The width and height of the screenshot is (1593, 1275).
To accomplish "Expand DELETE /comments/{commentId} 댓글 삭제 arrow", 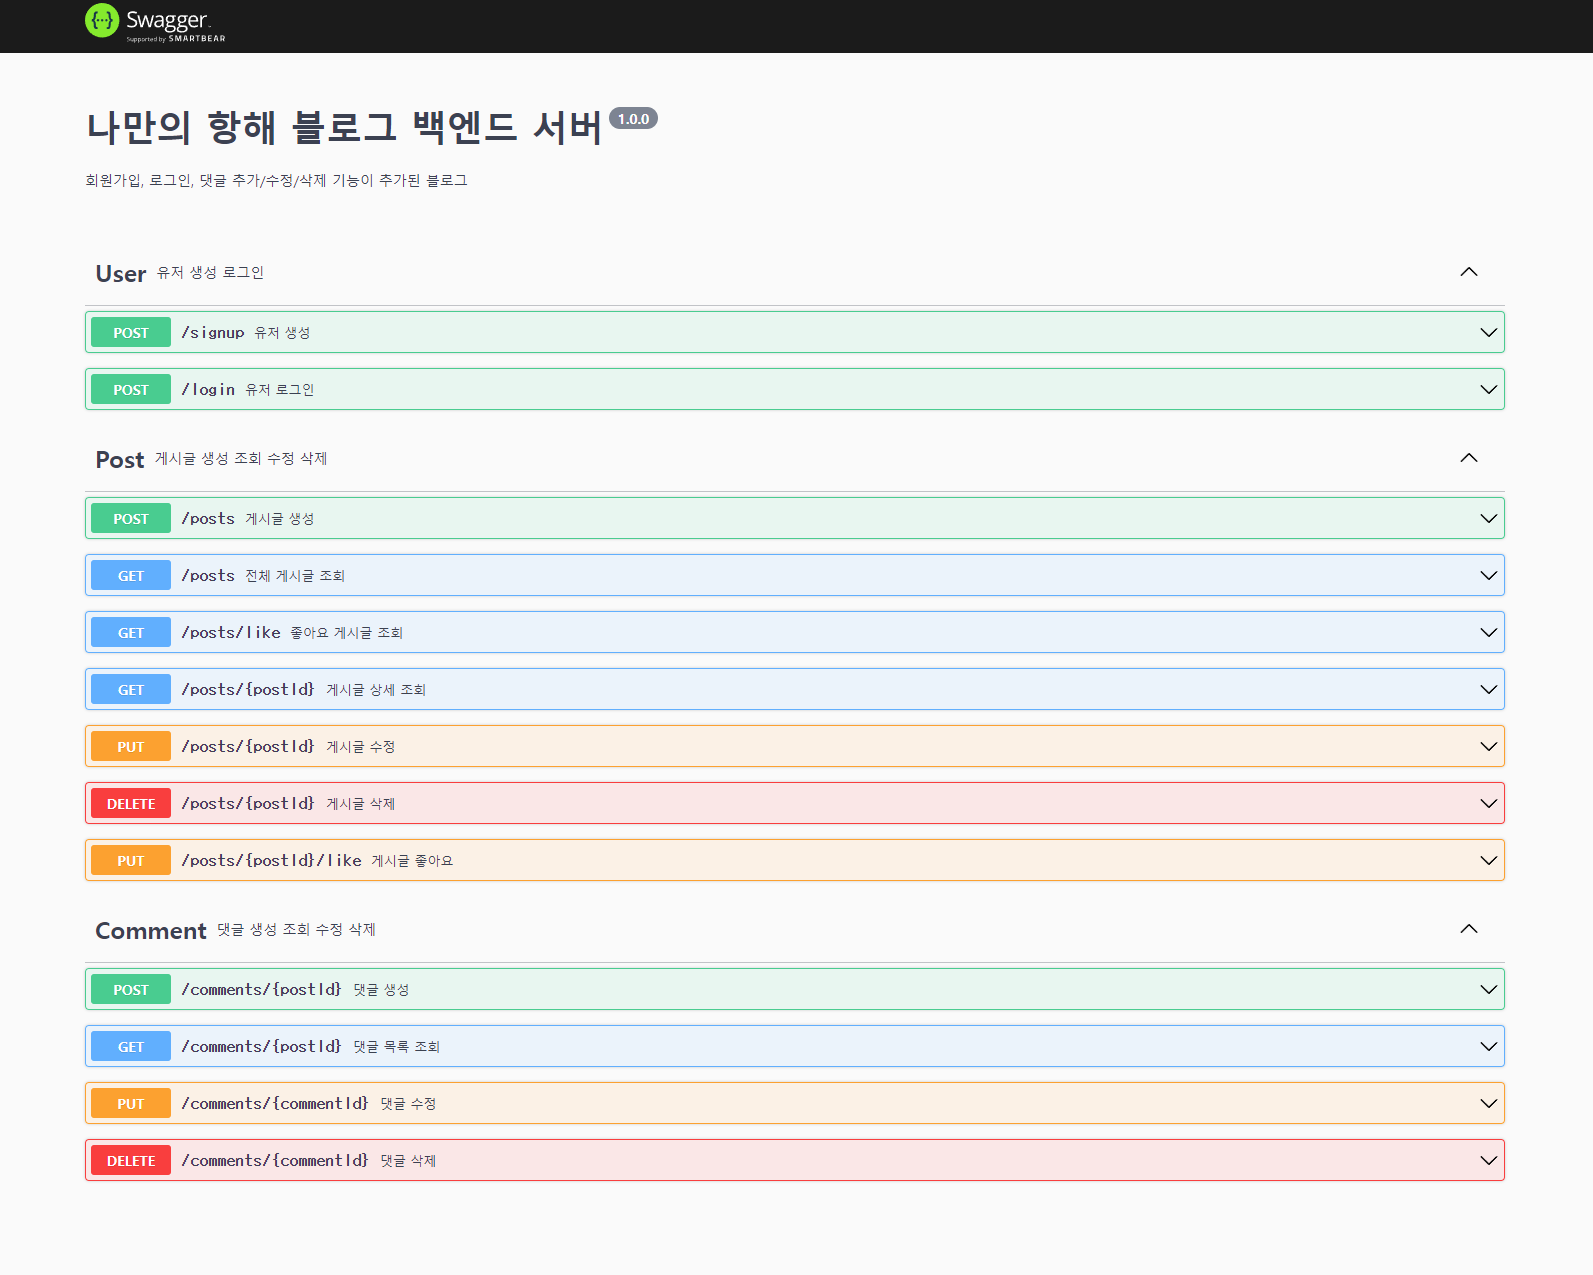I will click(x=1488, y=1160).
